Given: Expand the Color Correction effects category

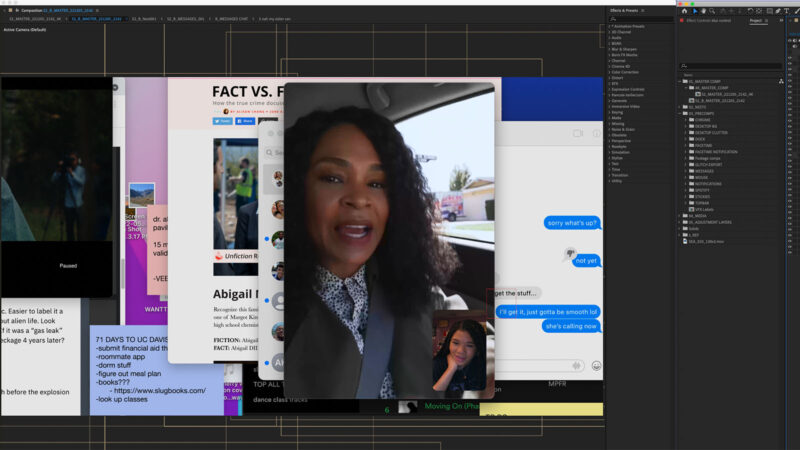Looking at the screenshot, I should (x=611, y=72).
